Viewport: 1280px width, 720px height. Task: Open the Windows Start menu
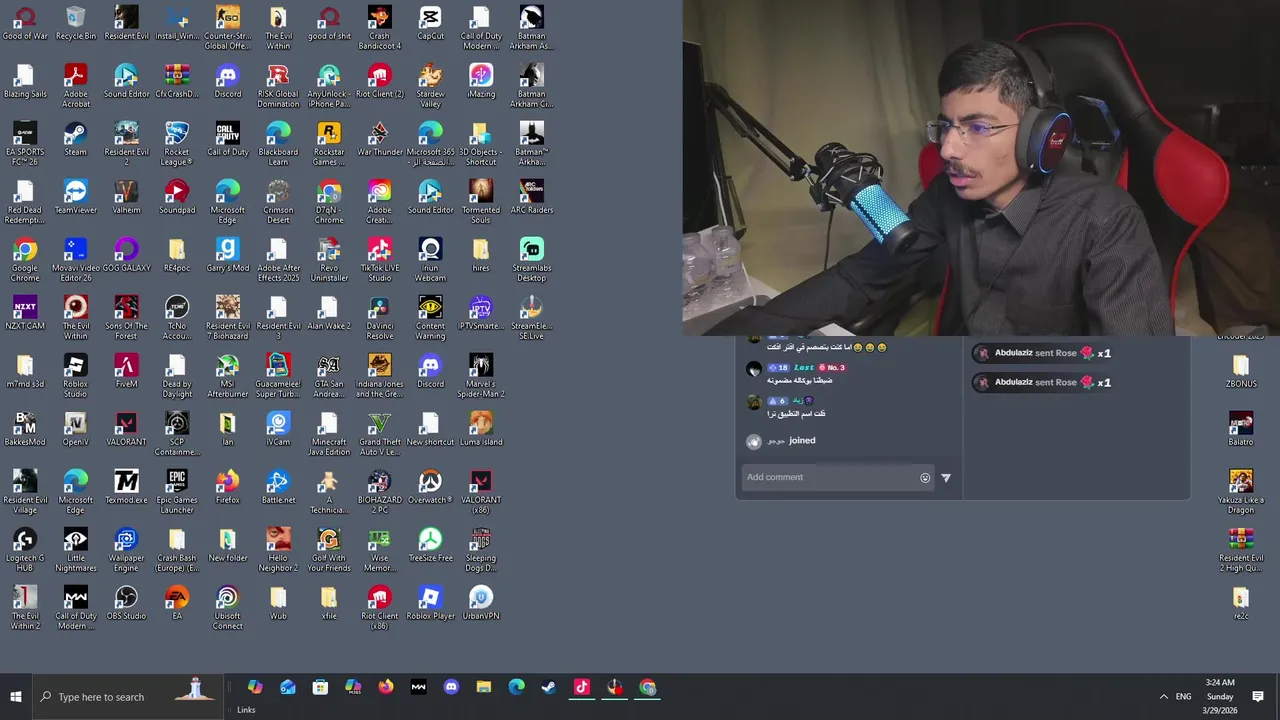click(16, 697)
